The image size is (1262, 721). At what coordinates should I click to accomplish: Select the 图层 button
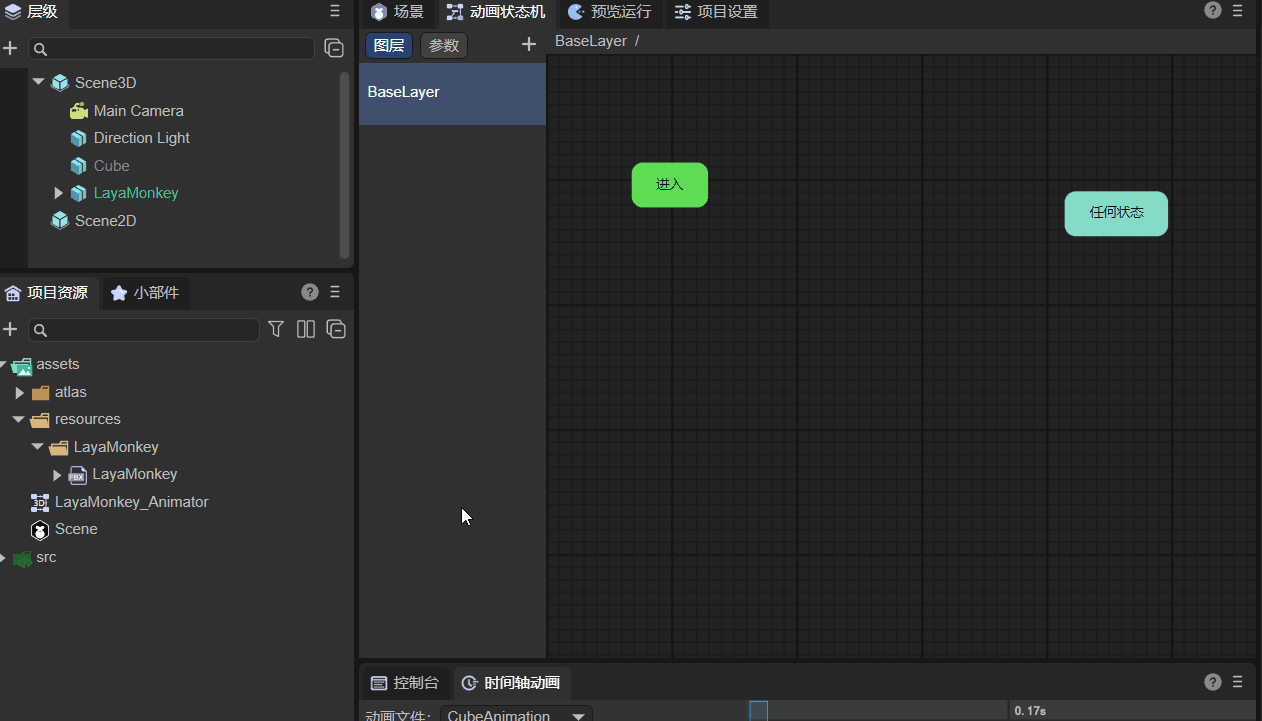(x=388, y=45)
